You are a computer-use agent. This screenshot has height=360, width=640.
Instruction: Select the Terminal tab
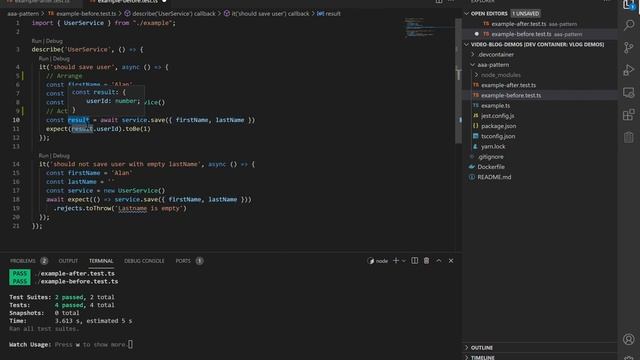tap(101, 261)
